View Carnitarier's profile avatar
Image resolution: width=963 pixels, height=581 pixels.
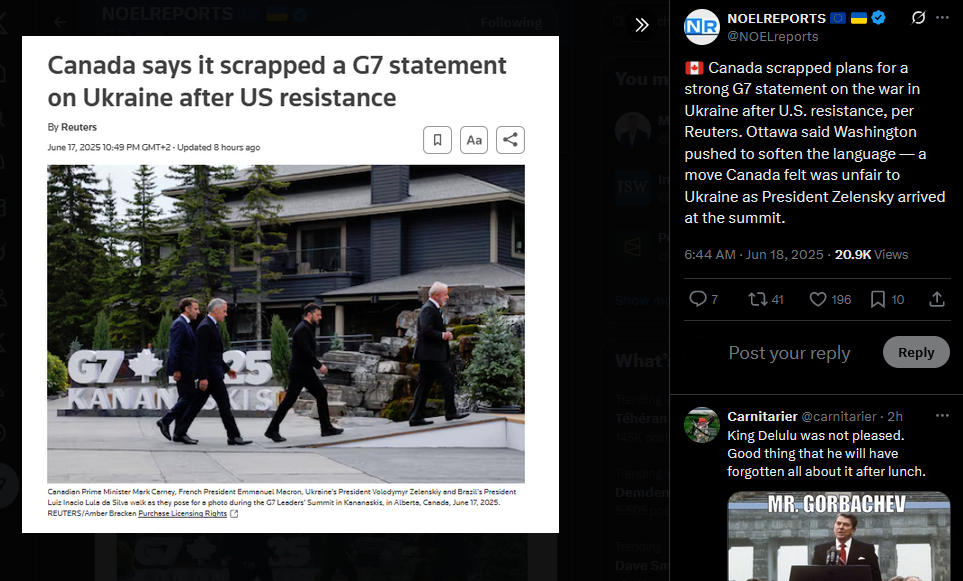701,425
